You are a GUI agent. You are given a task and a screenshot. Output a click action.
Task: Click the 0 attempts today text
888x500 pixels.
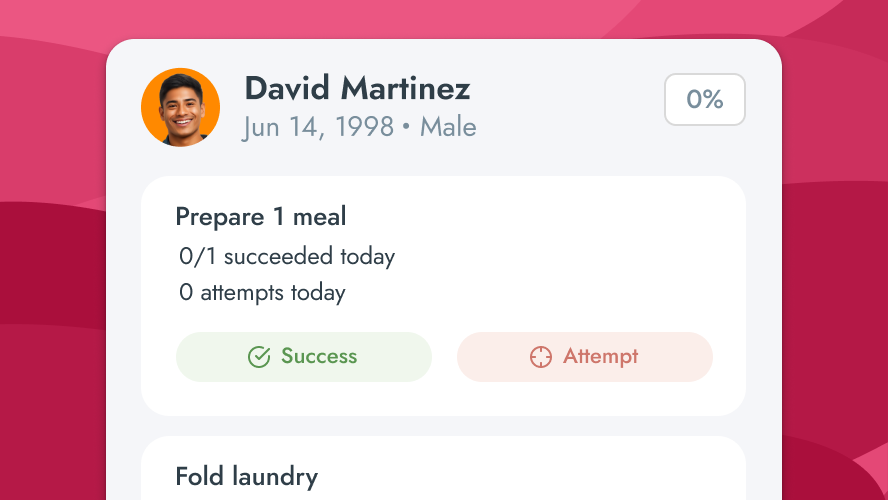tap(262, 293)
